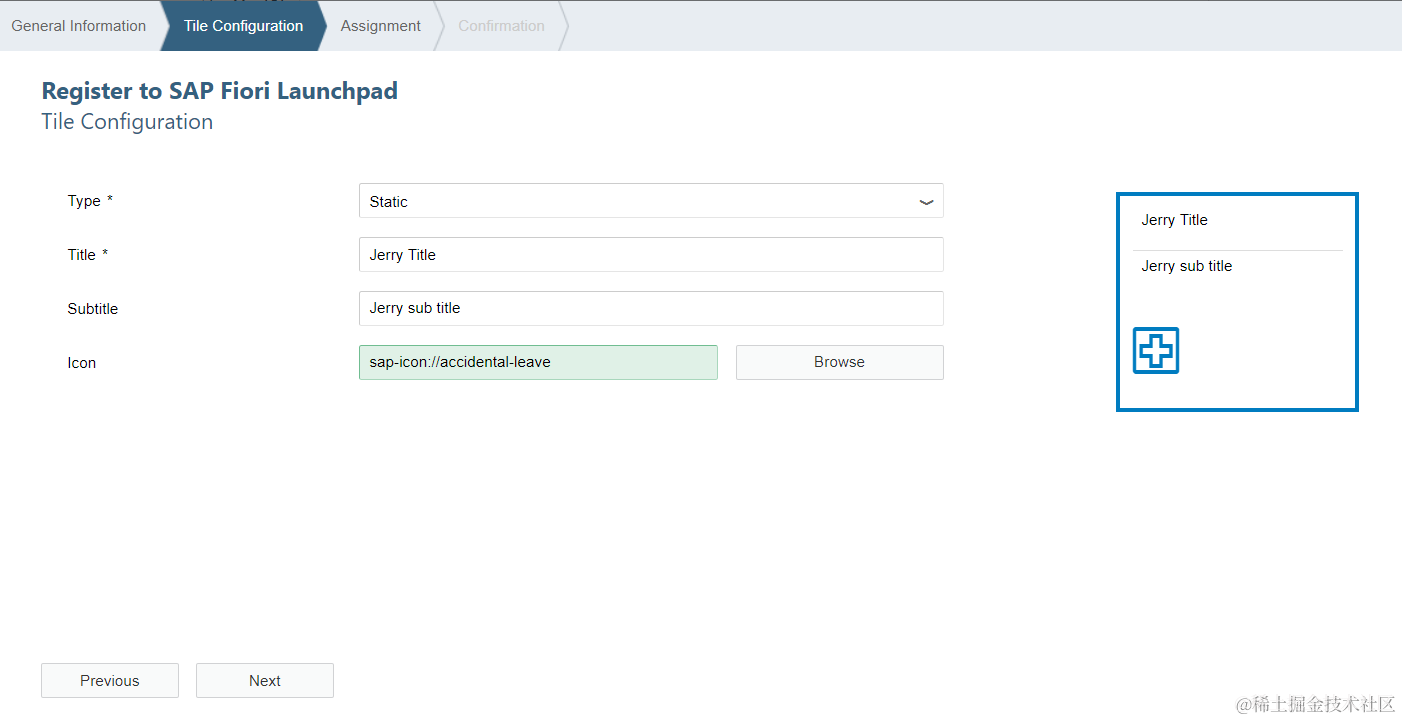Viewport: 1402px width, 721px height.
Task: Click the Next button
Action: pos(264,680)
